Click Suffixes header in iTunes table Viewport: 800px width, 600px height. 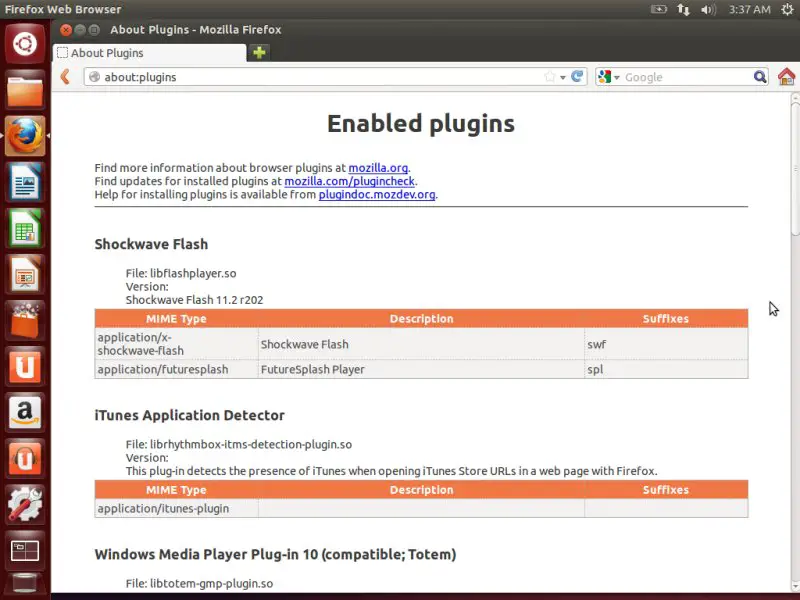coord(666,490)
